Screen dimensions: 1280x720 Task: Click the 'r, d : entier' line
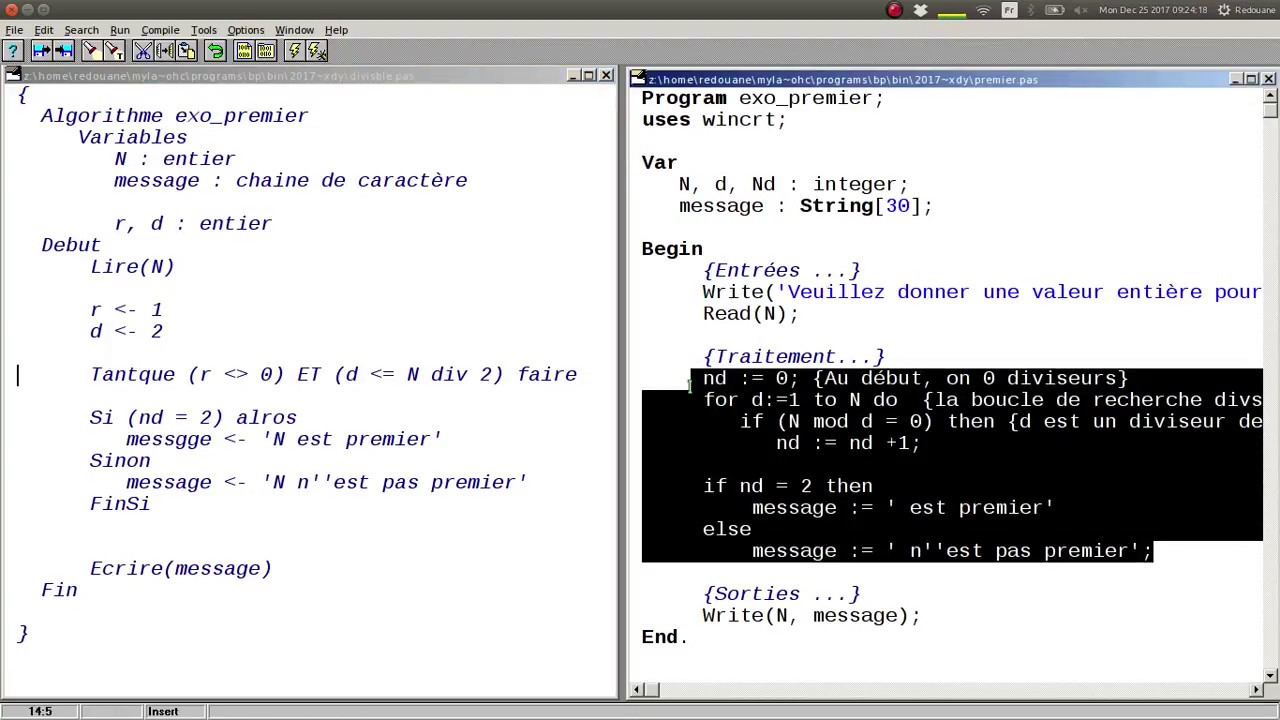[x=193, y=224]
